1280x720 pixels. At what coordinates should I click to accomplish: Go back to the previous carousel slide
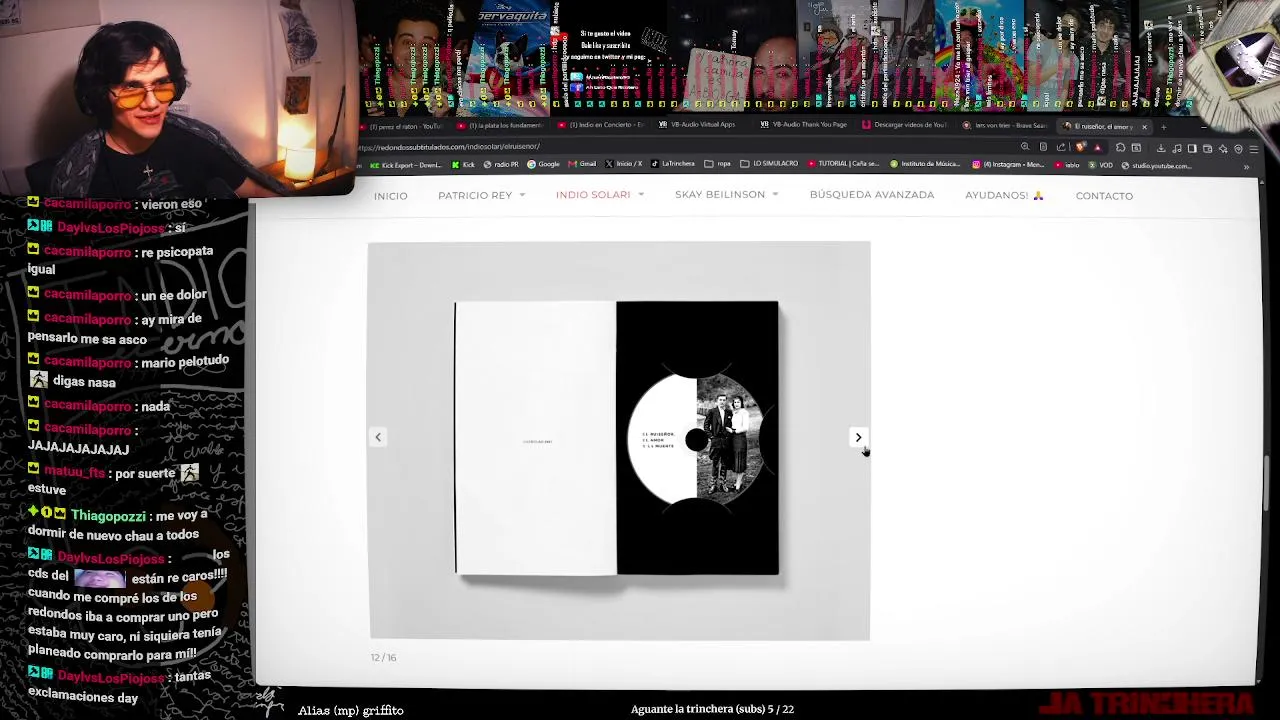[378, 437]
